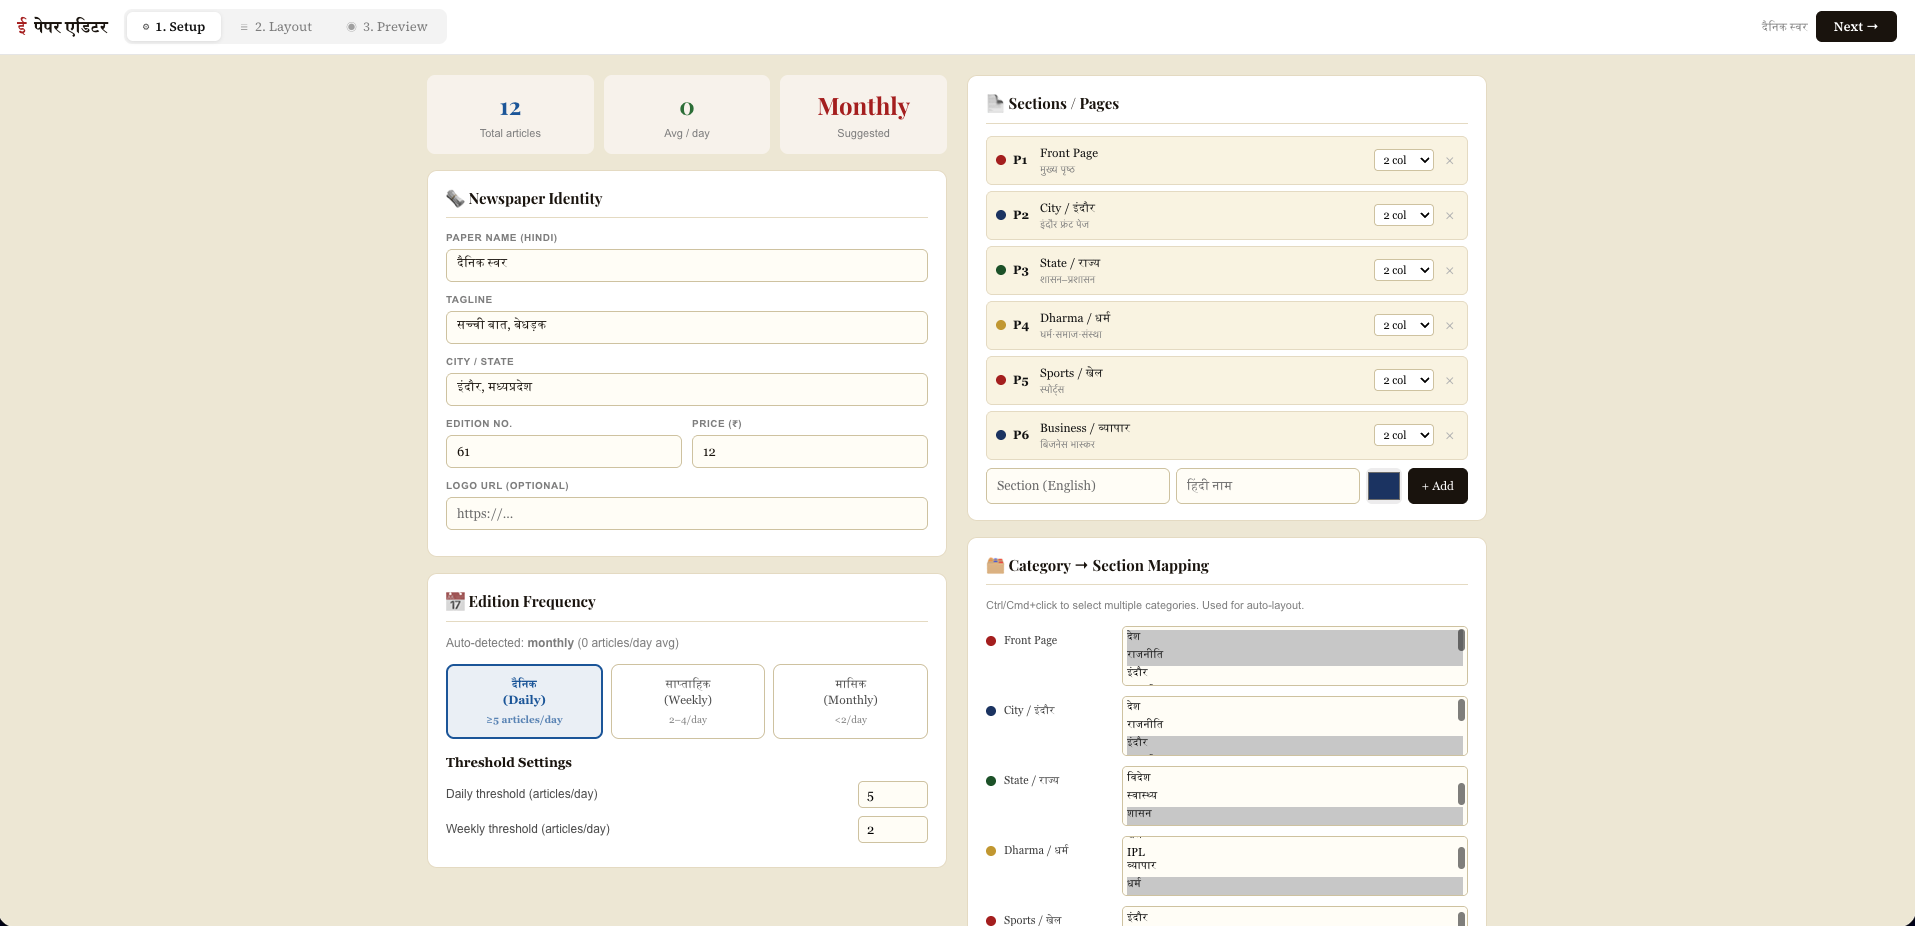Open column dropdown for Dharma section
This screenshot has width=1915, height=926.
coord(1404,325)
